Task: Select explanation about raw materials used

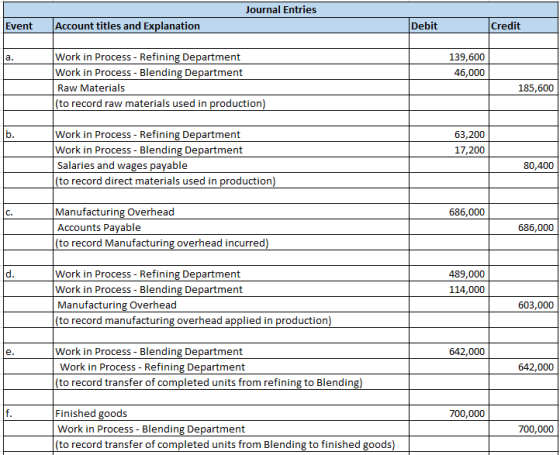Action: 231,103
